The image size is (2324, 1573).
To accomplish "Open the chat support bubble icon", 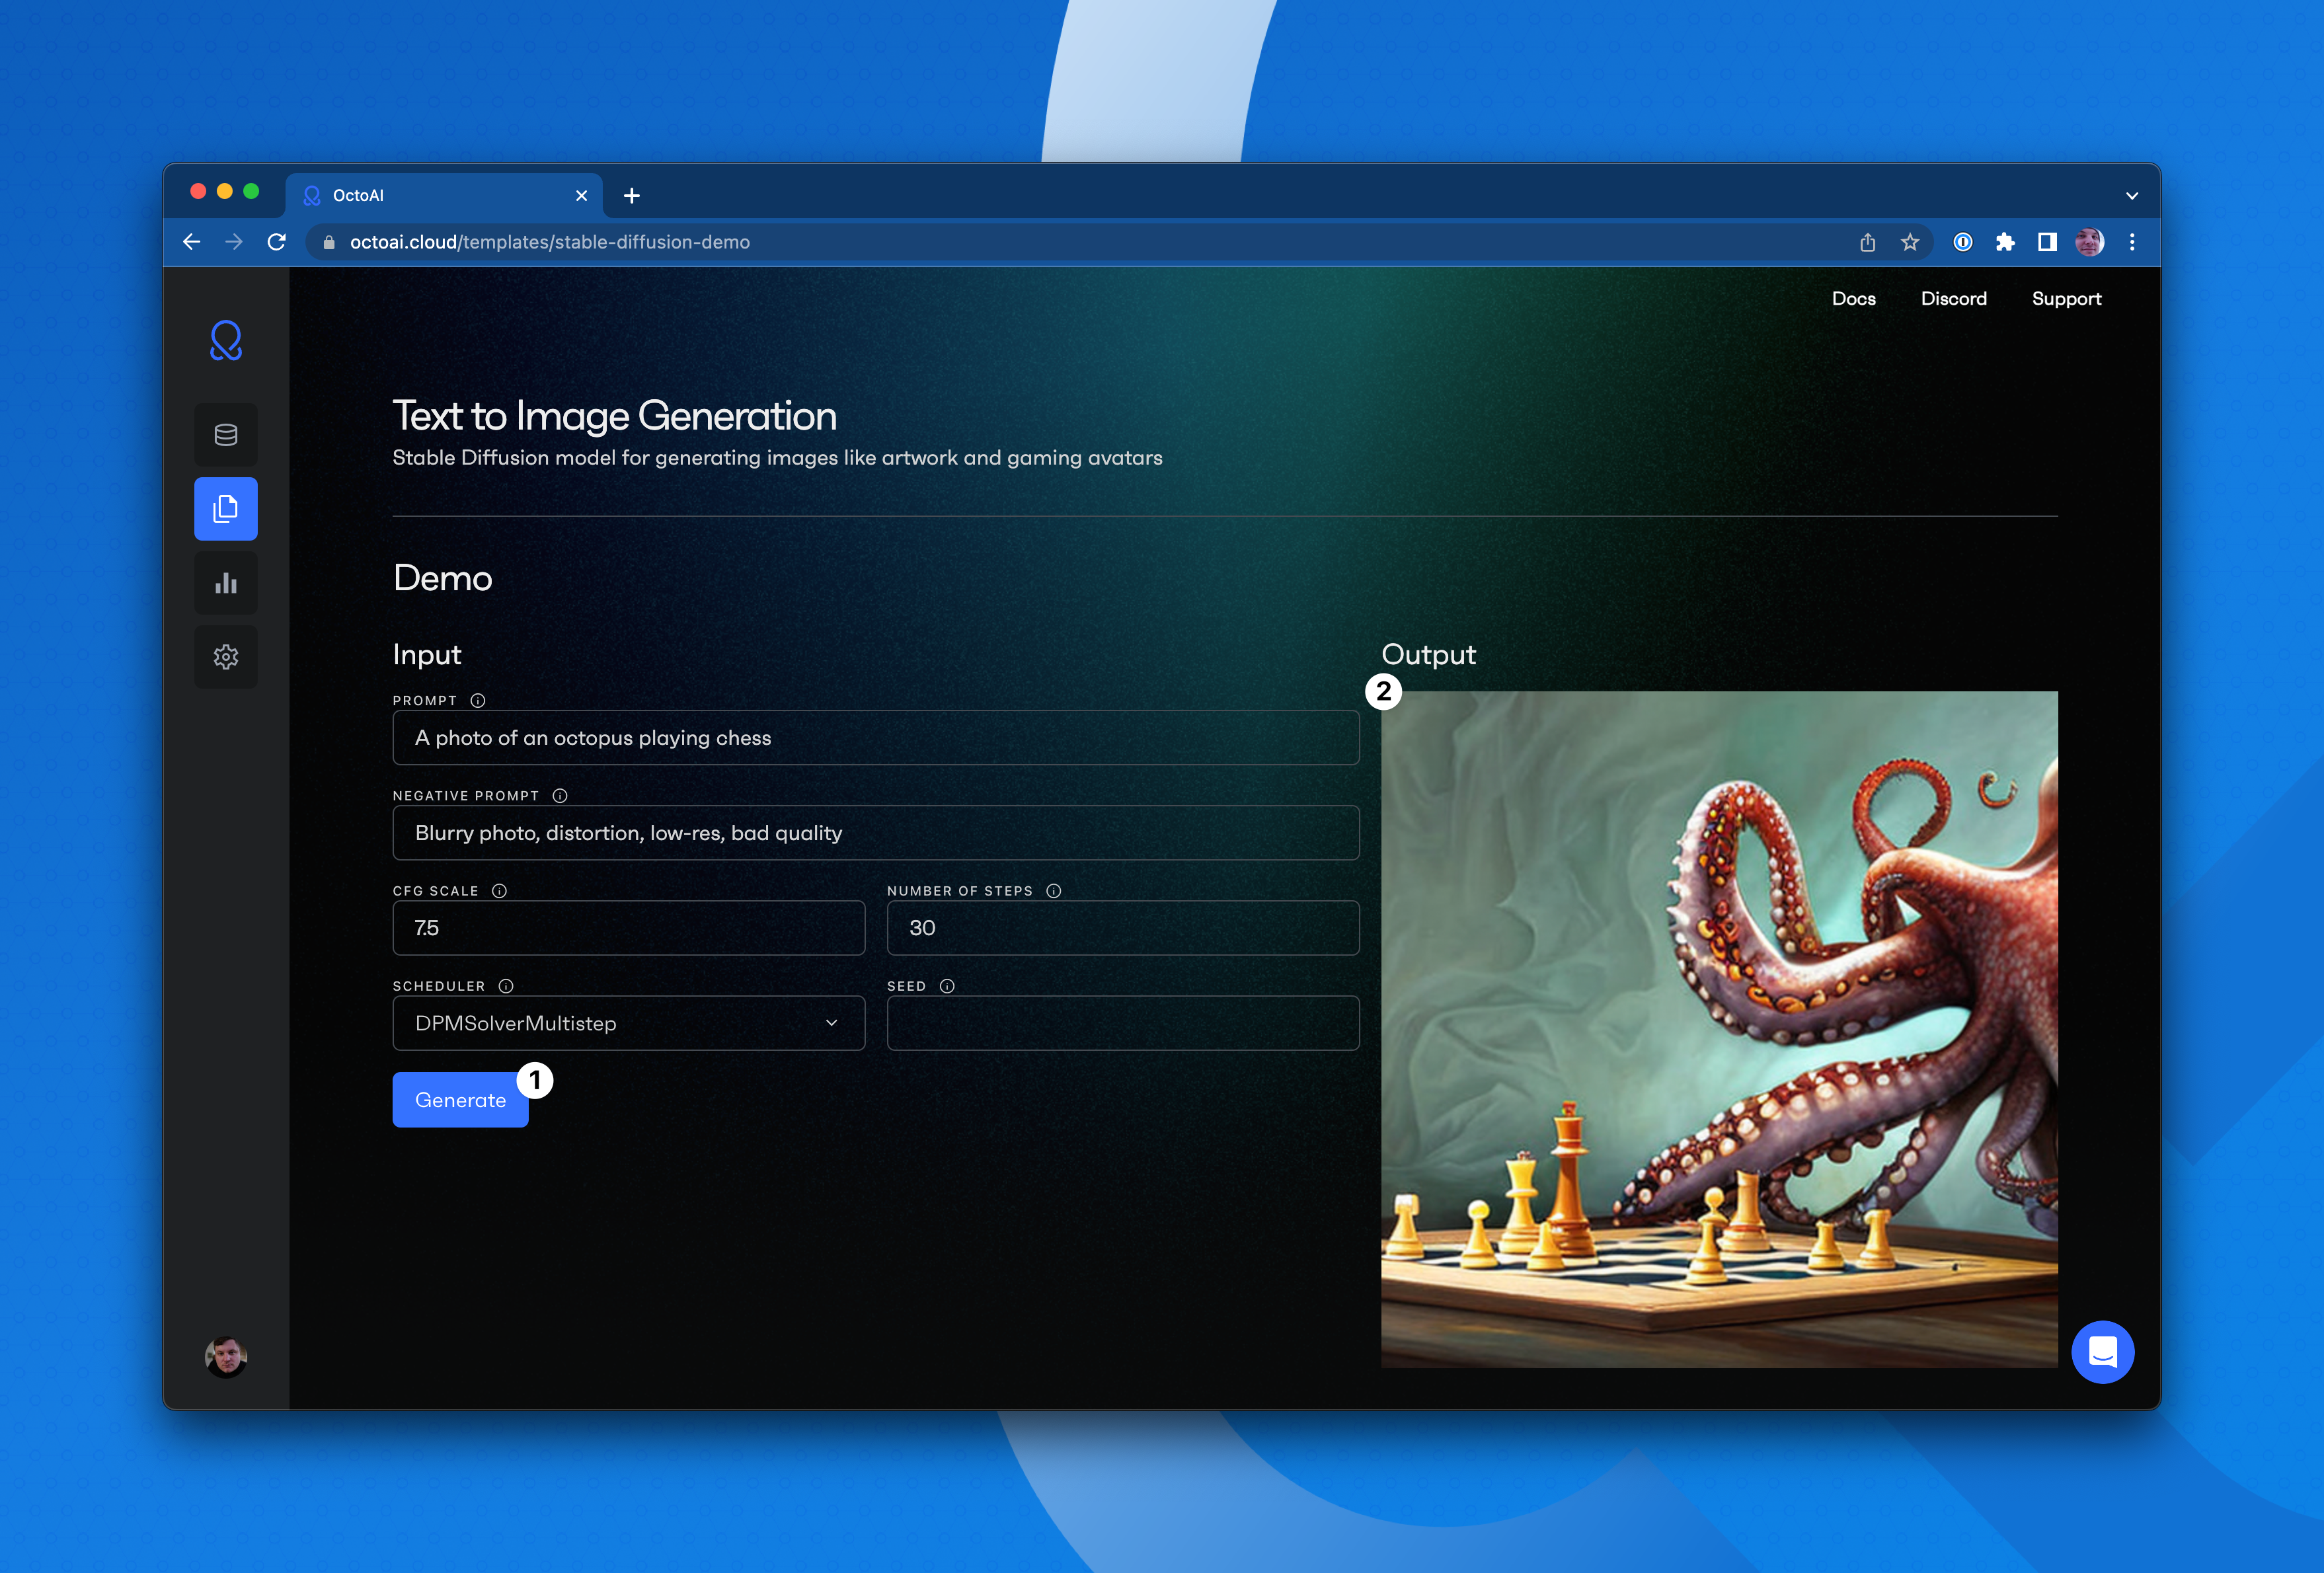I will (2102, 1352).
